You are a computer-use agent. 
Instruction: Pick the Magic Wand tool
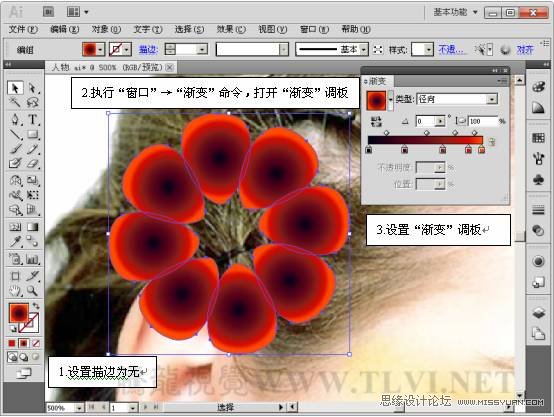(x=15, y=102)
